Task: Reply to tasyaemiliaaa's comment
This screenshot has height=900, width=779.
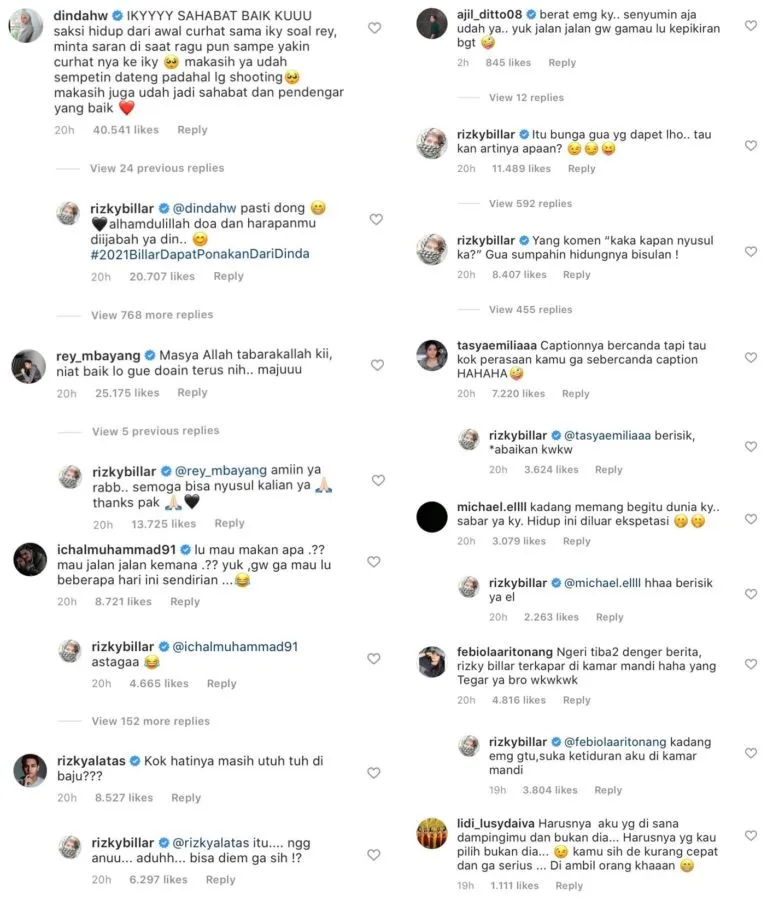Action: (576, 394)
